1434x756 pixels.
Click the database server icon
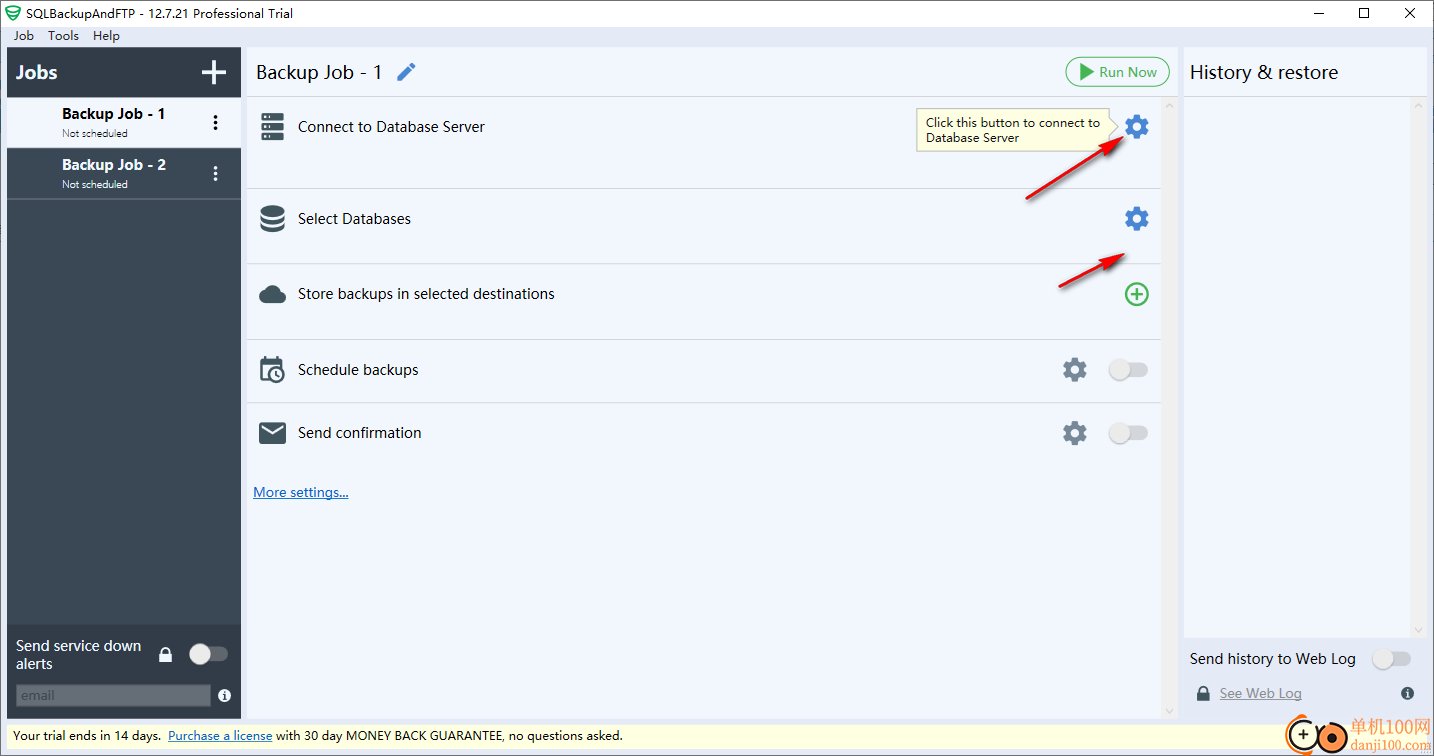click(x=273, y=126)
